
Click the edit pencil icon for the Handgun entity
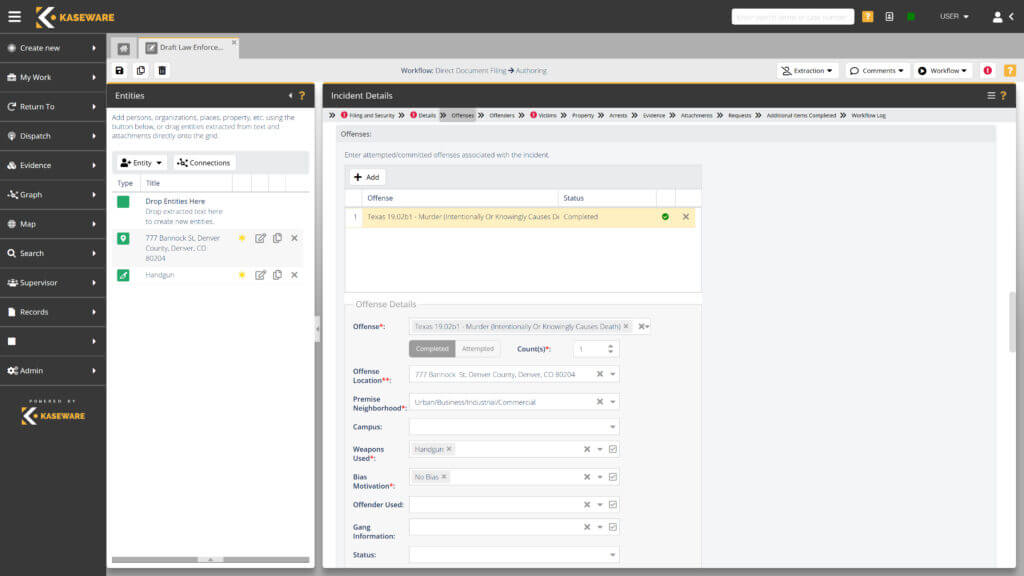click(x=260, y=274)
